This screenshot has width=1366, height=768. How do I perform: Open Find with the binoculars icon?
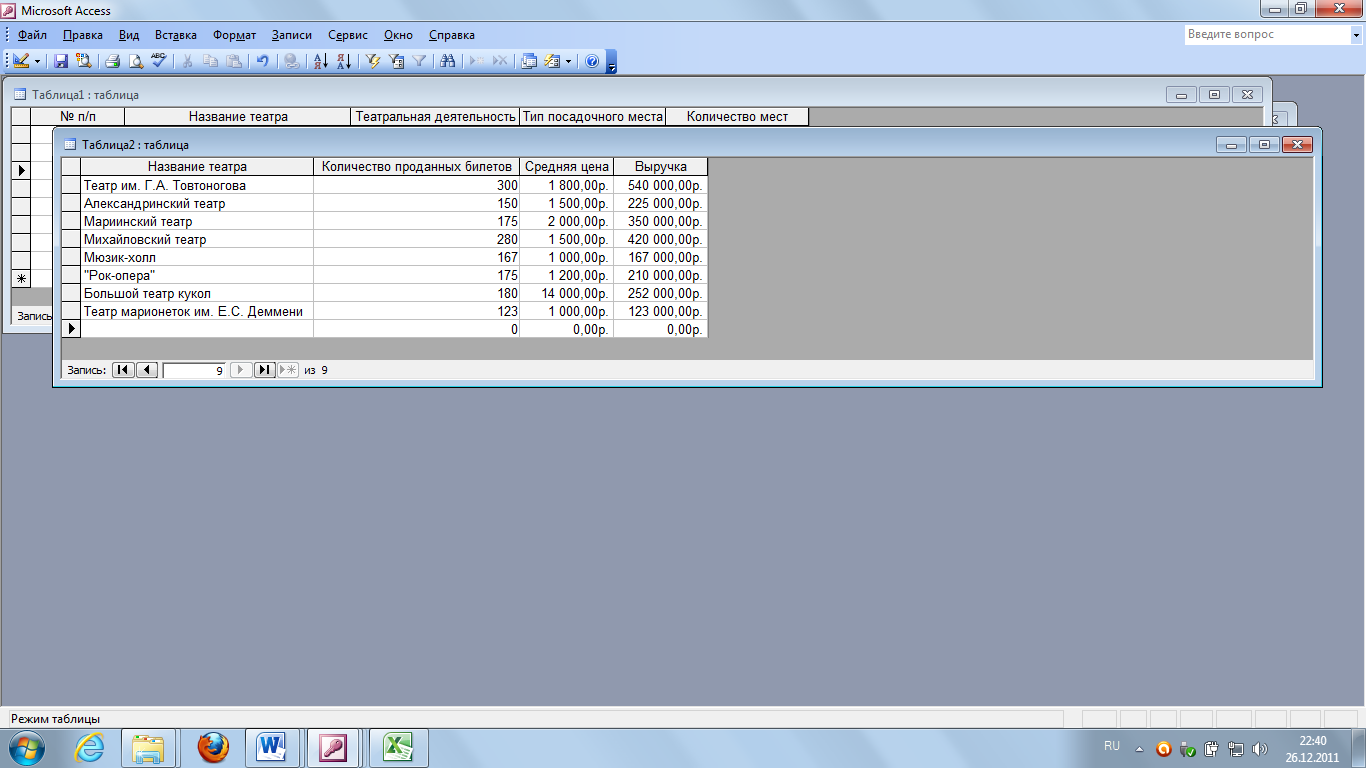448,61
